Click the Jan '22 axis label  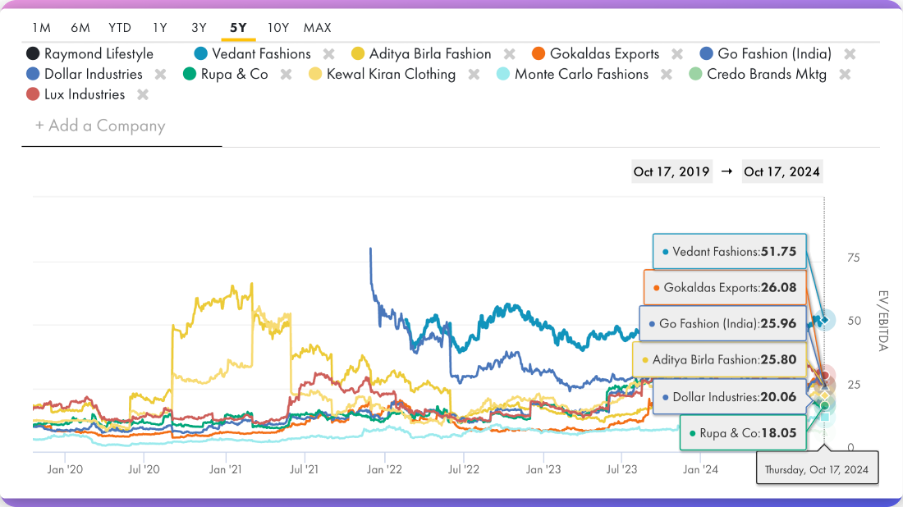pyautogui.click(x=384, y=469)
